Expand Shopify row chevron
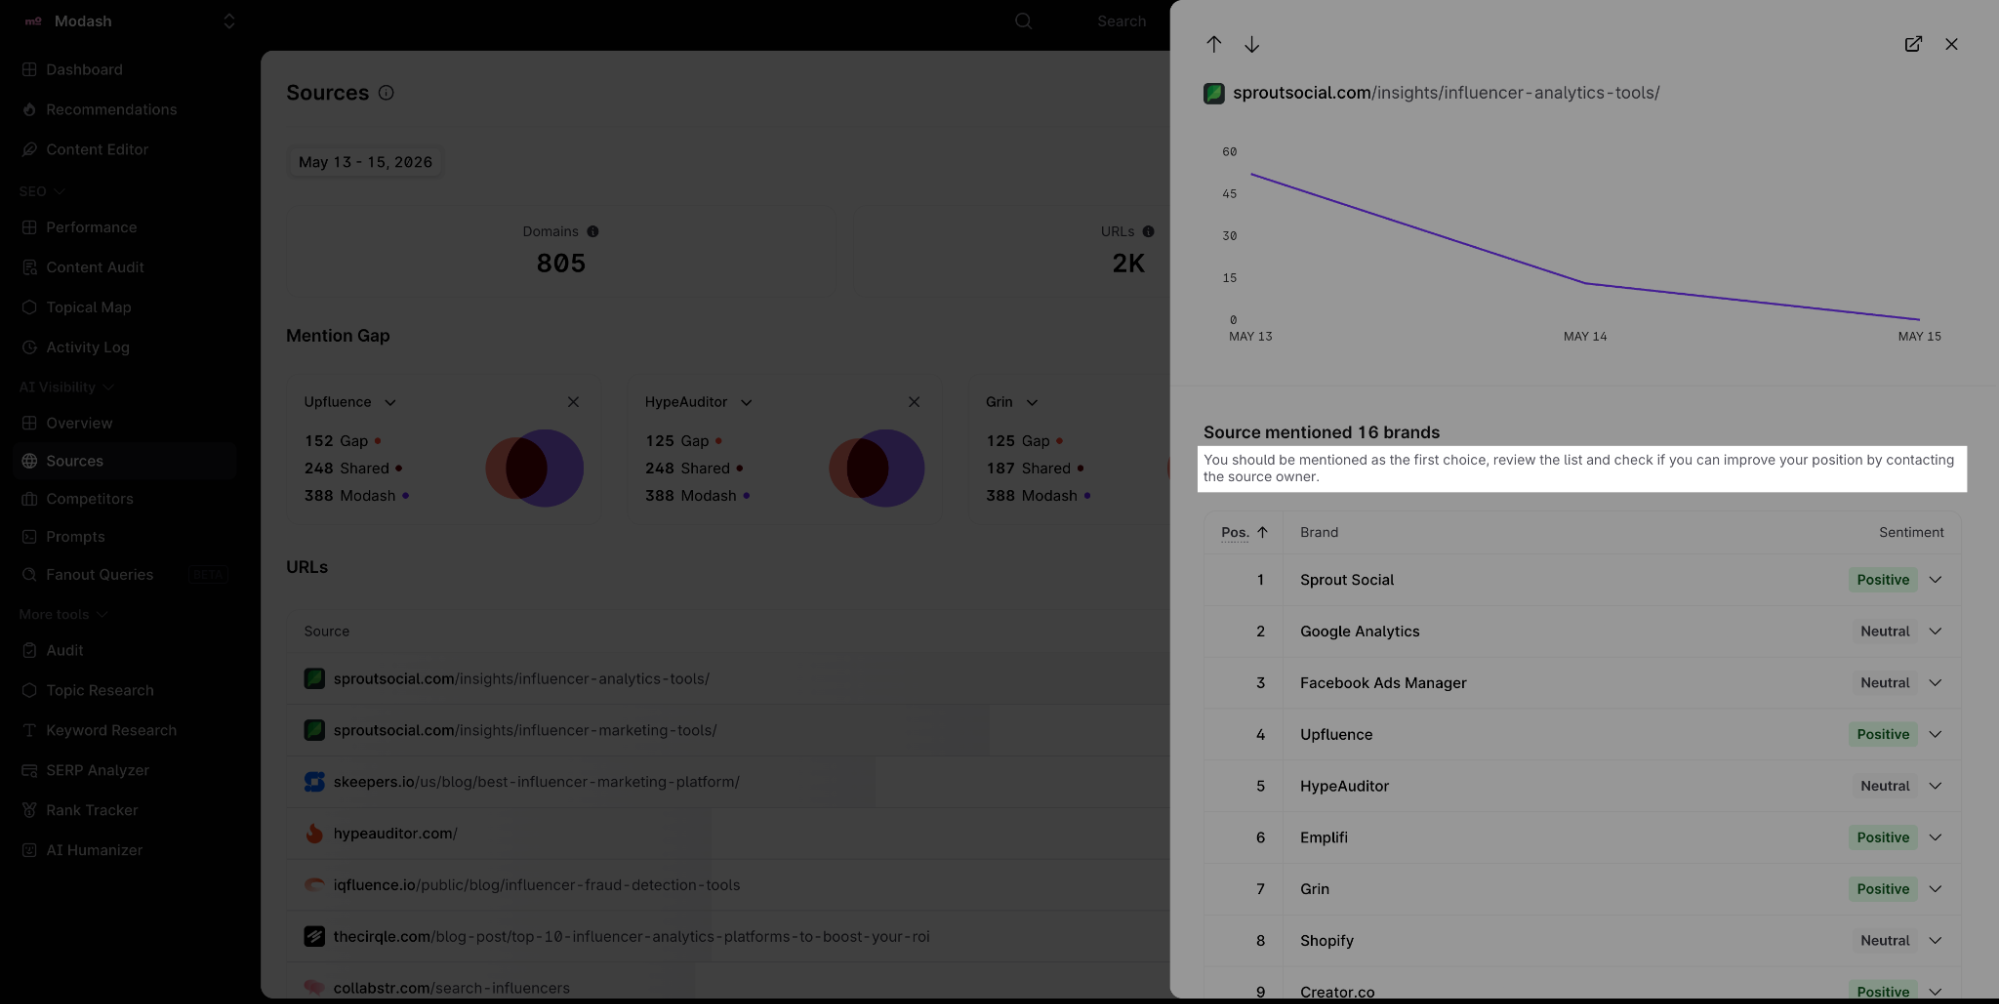This screenshot has height=1005, width=1999. pyautogui.click(x=1934, y=940)
